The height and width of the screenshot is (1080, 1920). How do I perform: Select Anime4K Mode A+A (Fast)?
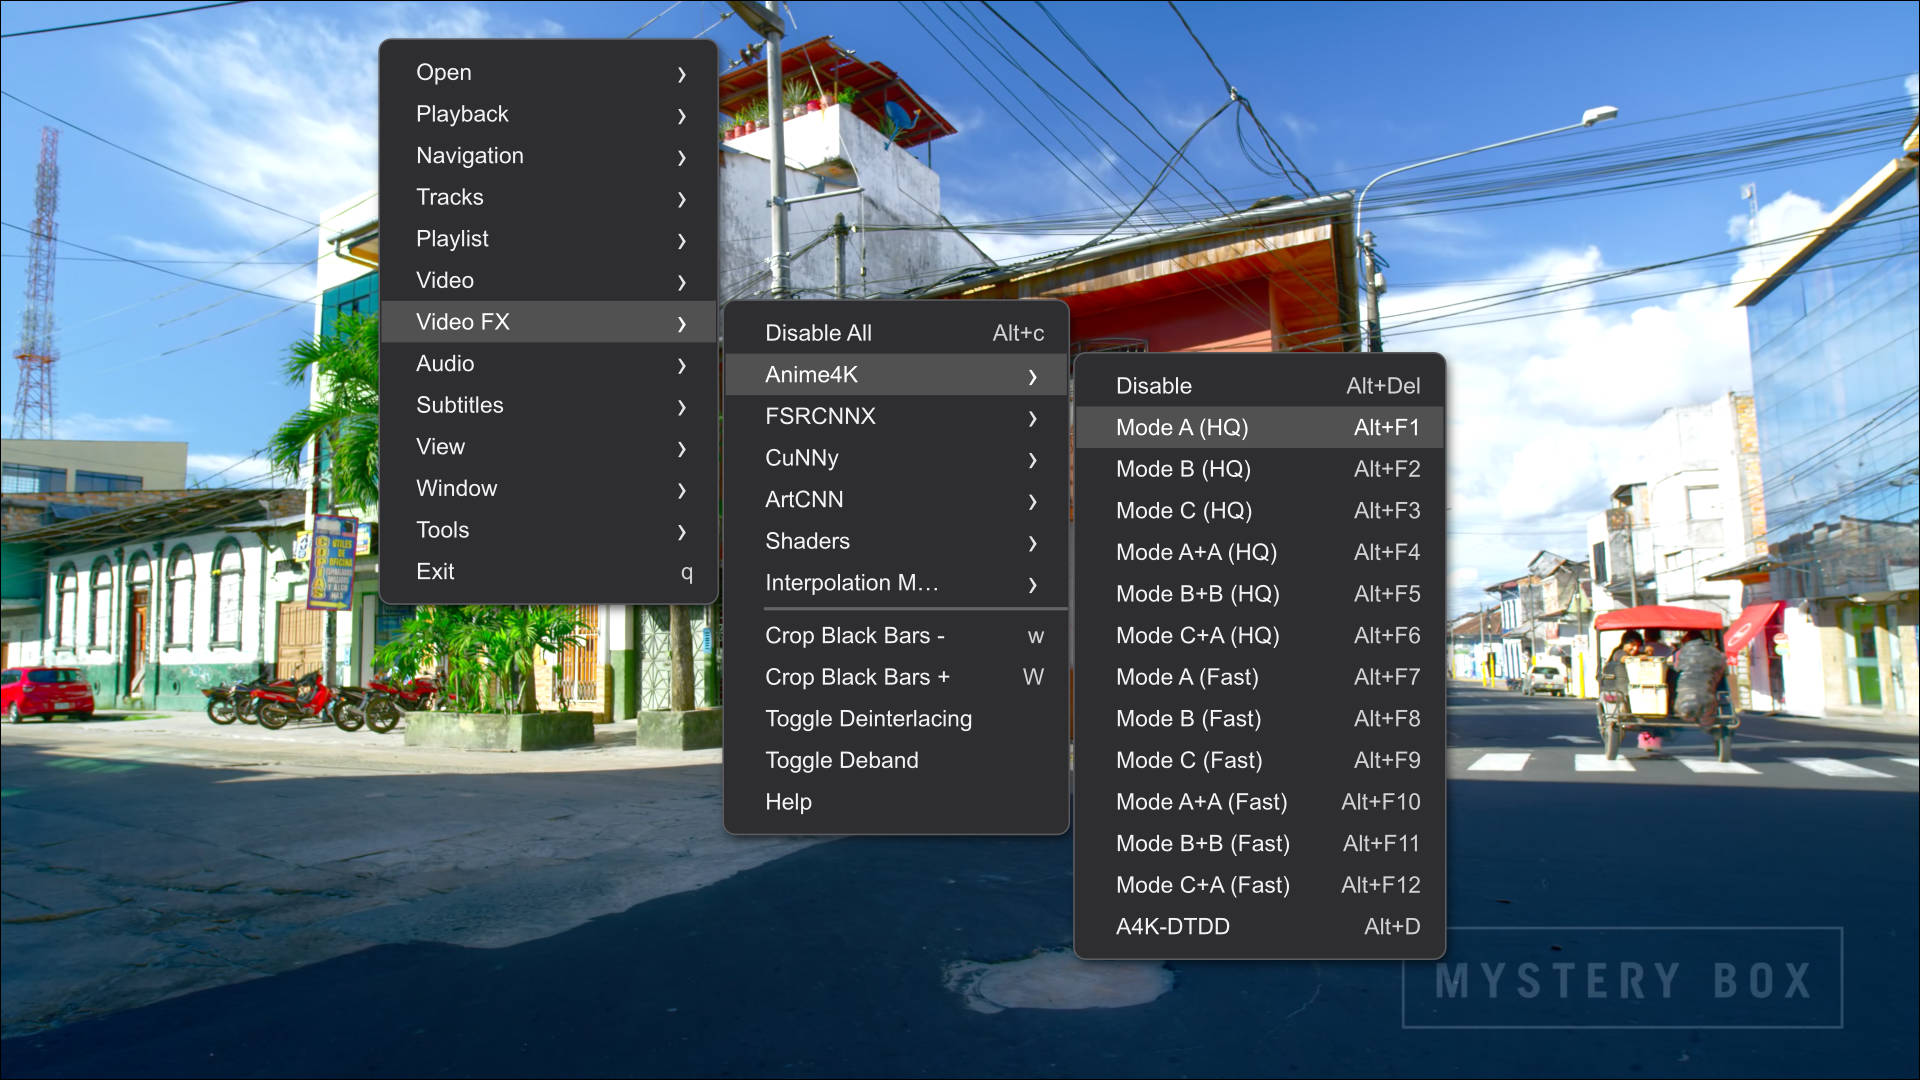coord(1260,802)
